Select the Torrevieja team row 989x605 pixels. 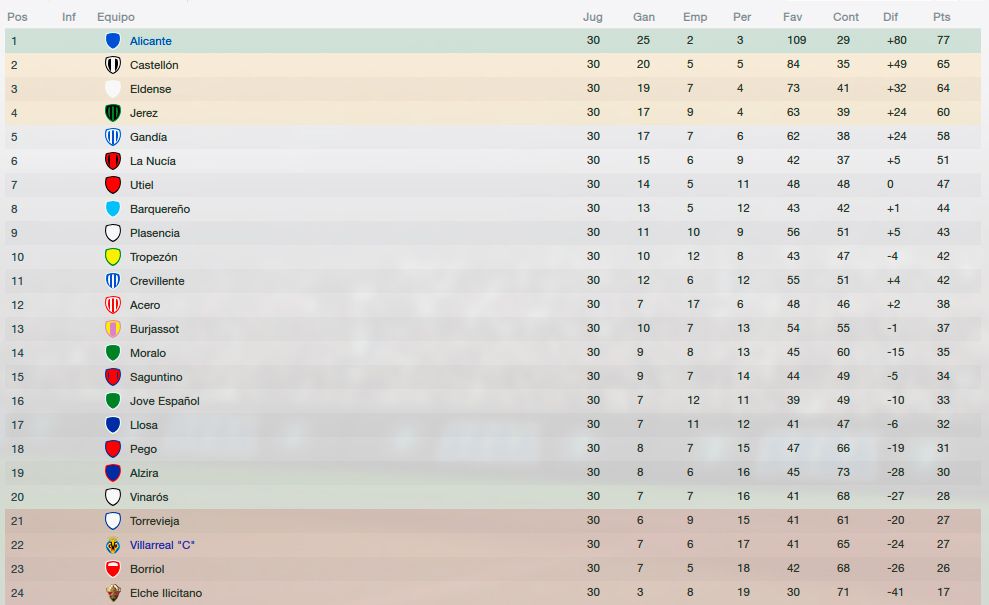click(493, 520)
